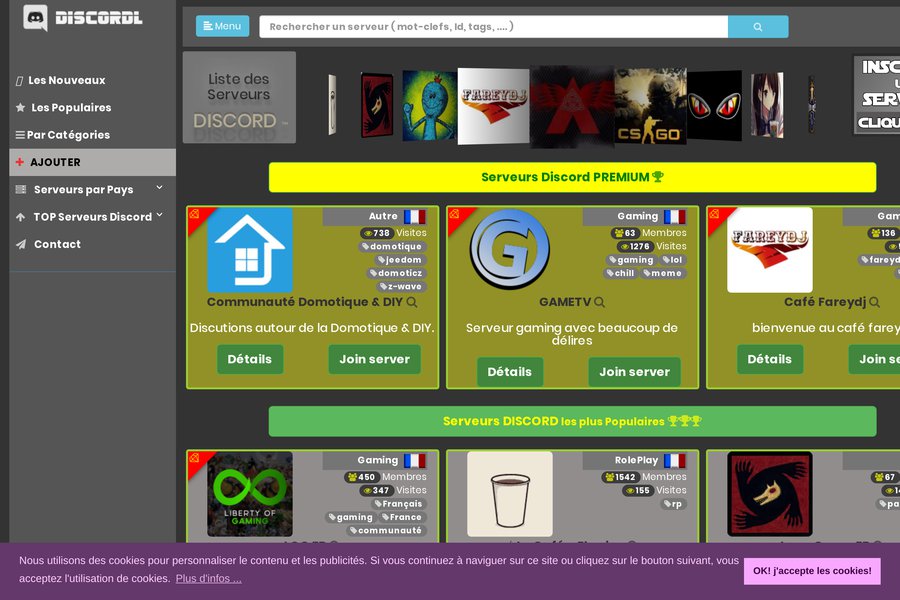The height and width of the screenshot is (600, 900).
Task: Focus the server search field
Action: [x=494, y=26]
